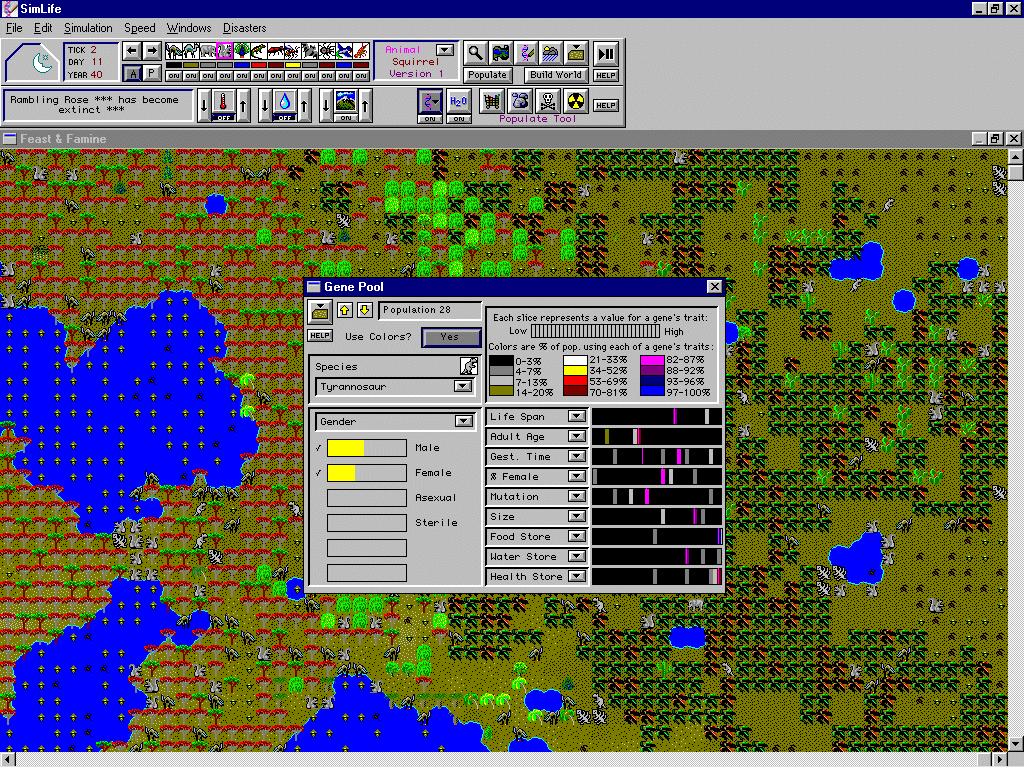Toggle the checkmark next to Female

click(318, 473)
